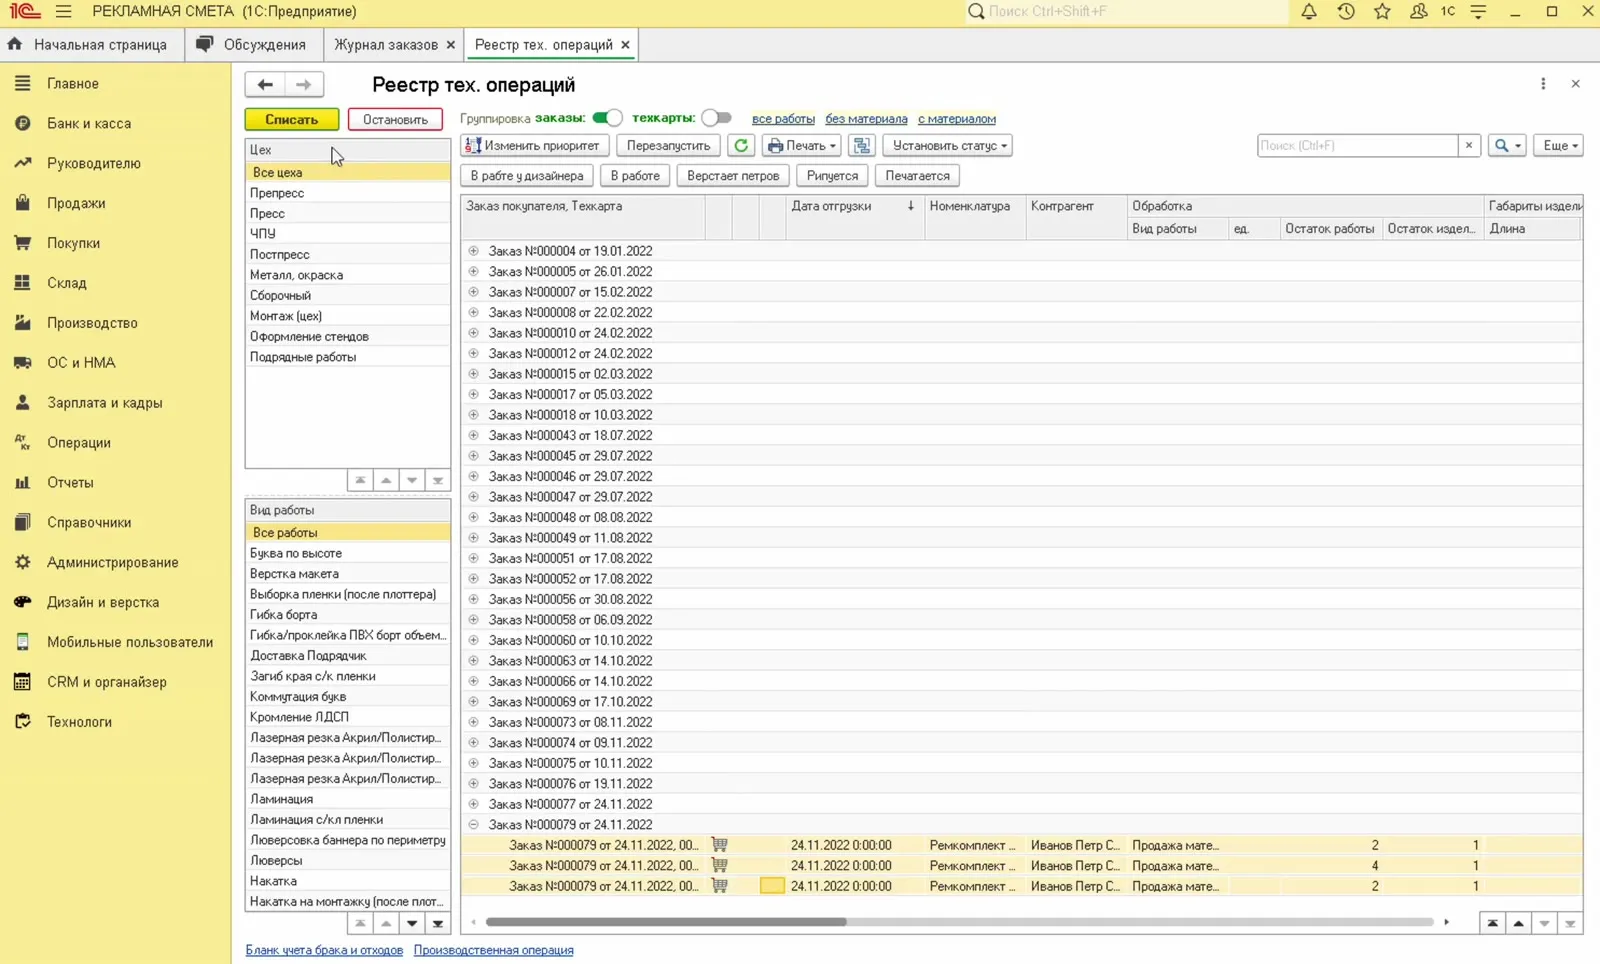Open Производство menu section

click(92, 323)
